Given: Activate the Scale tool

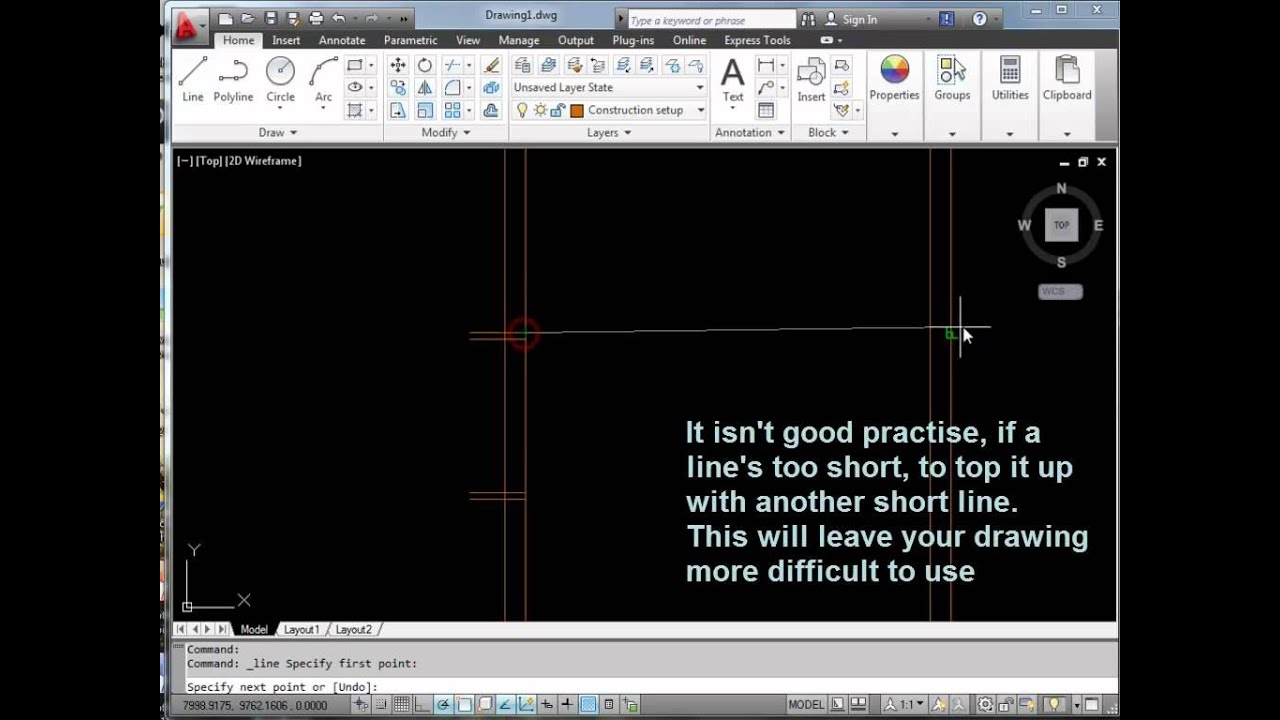Looking at the screenshot, I should (x=425, y=110).
